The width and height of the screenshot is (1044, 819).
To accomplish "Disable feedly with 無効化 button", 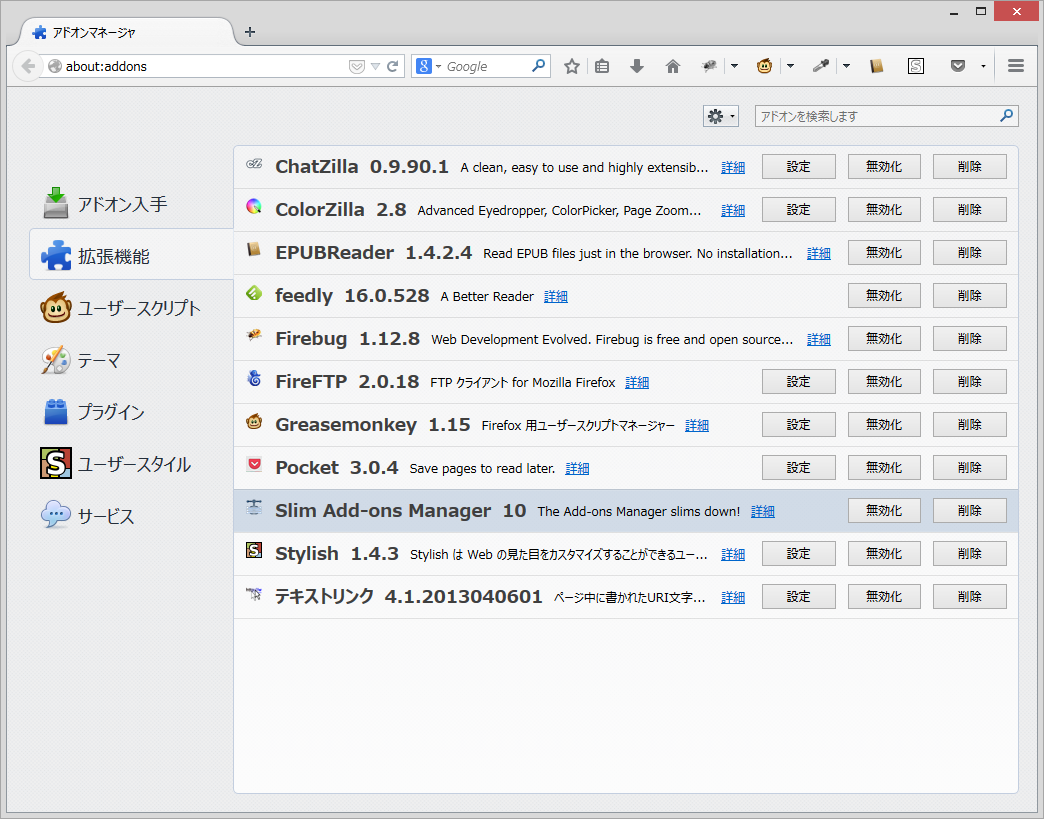I will point(884,296).
